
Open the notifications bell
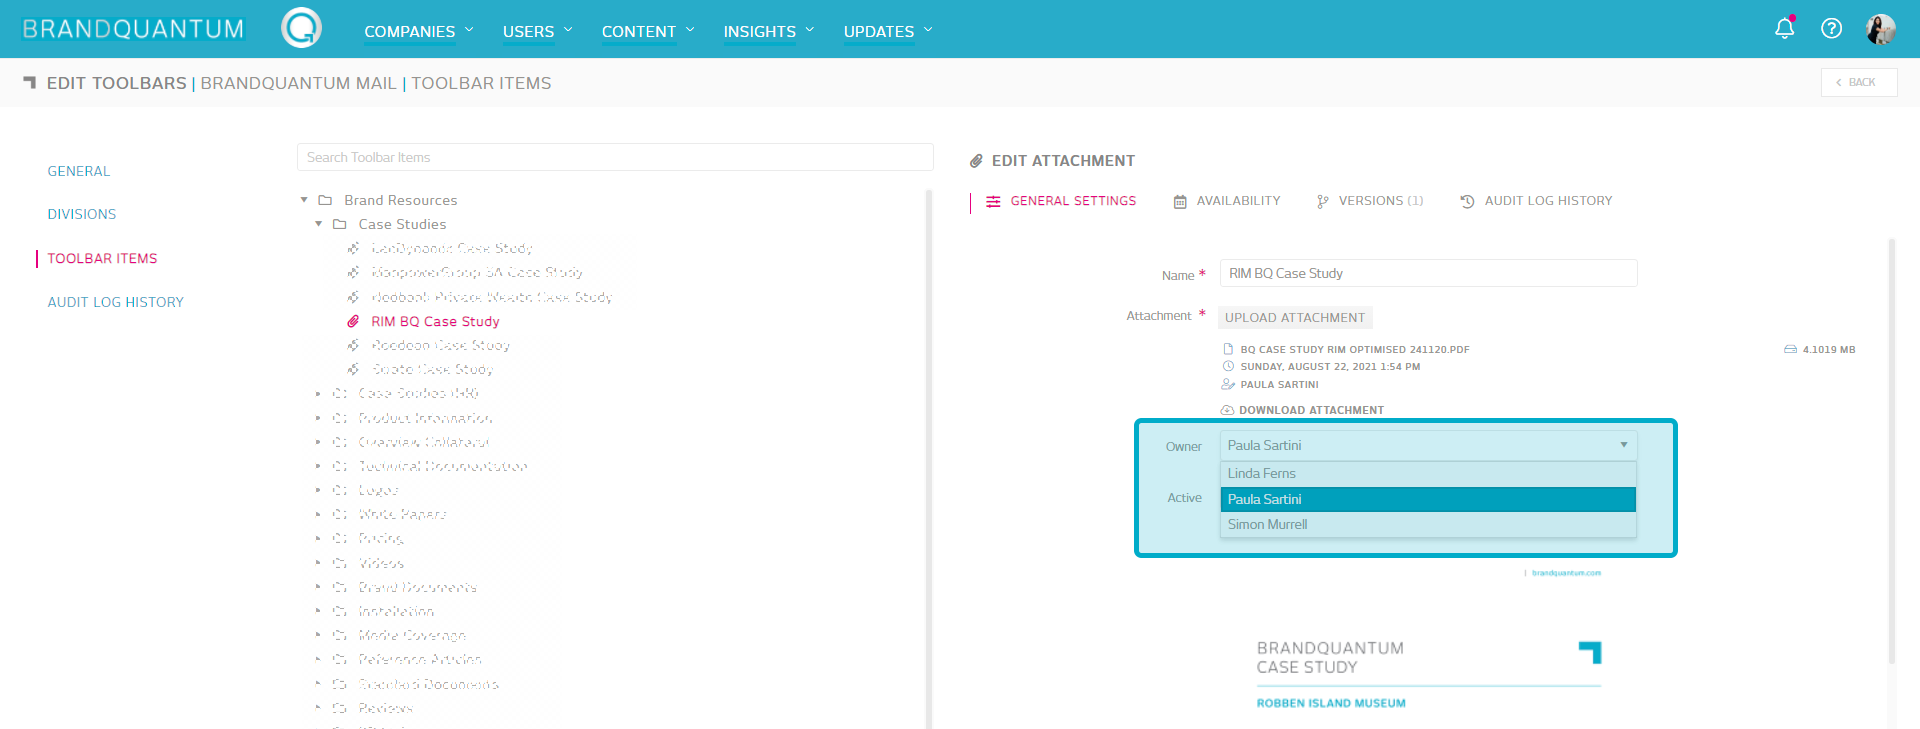click(1784, 28)
